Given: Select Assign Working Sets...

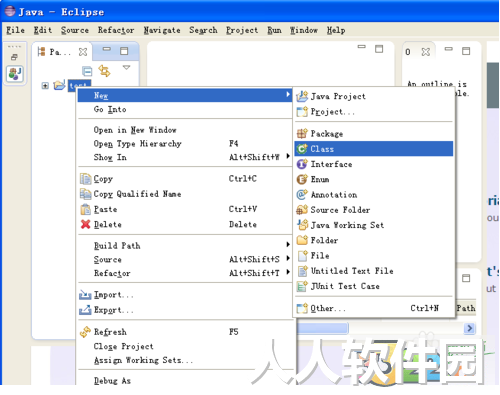Looking at the screenshot, I should click(185, 360).
